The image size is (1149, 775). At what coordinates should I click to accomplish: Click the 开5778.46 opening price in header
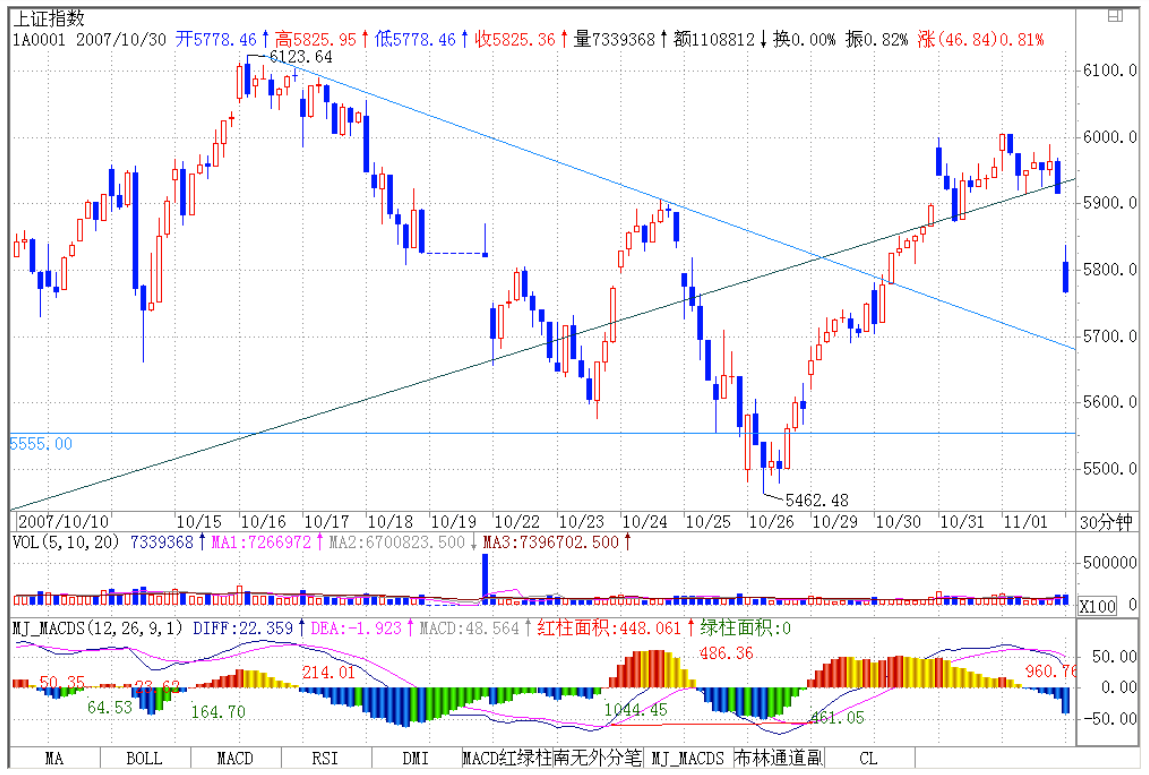pyautogui.click(x=217, y=40)
